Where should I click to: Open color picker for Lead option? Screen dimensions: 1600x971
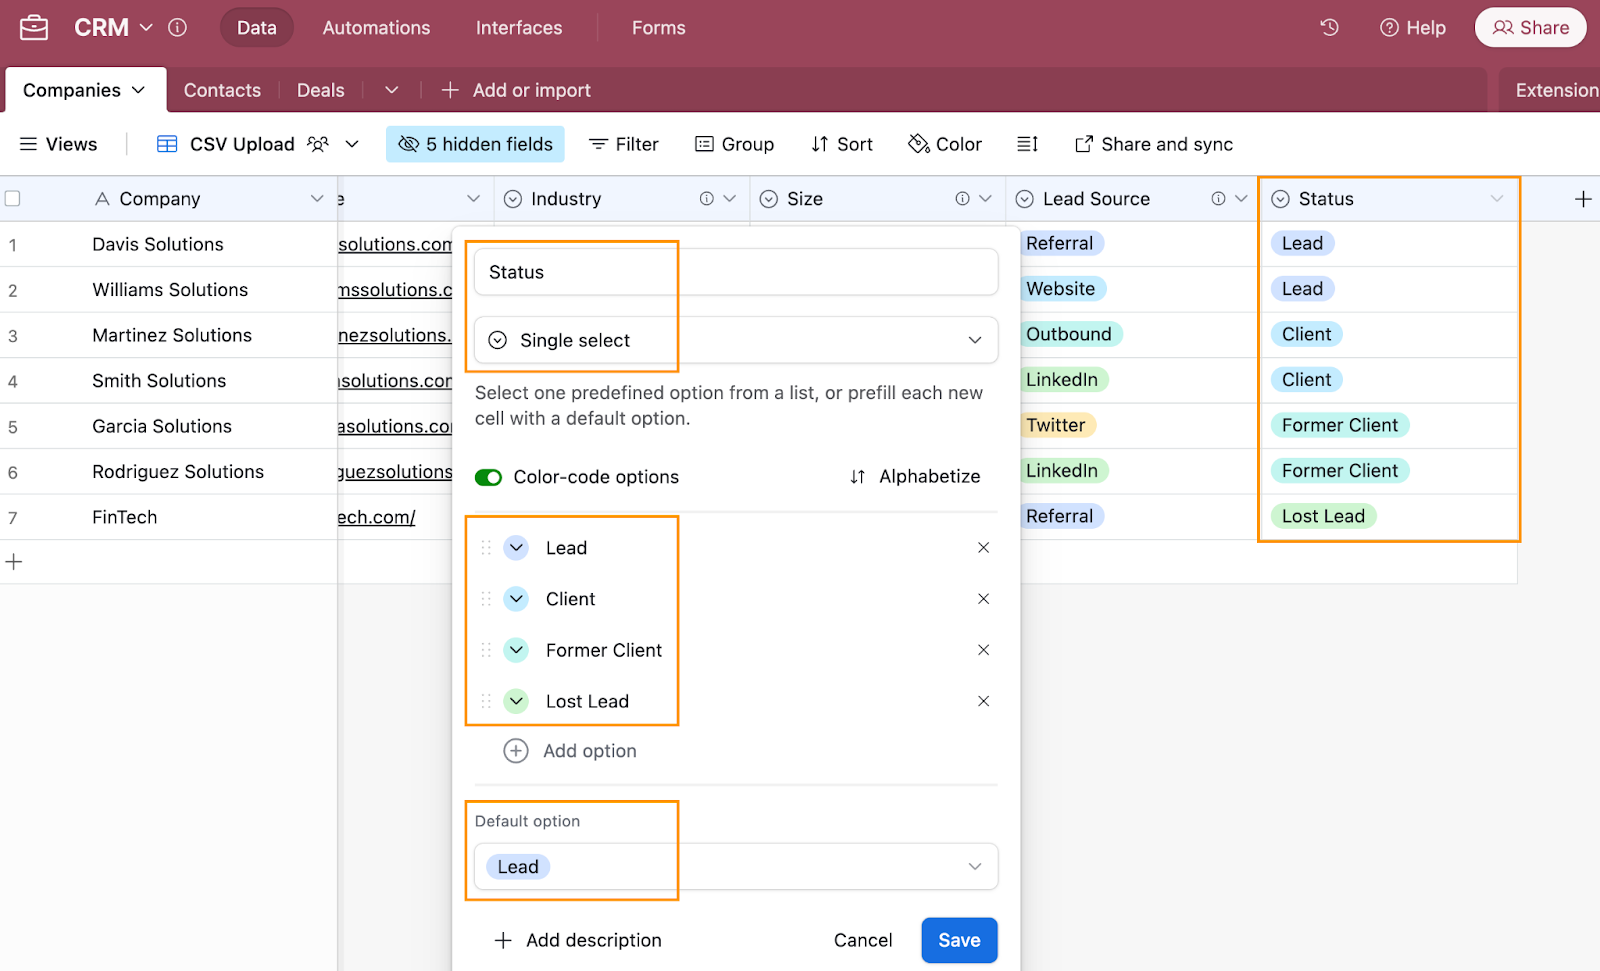pos(516,548)
